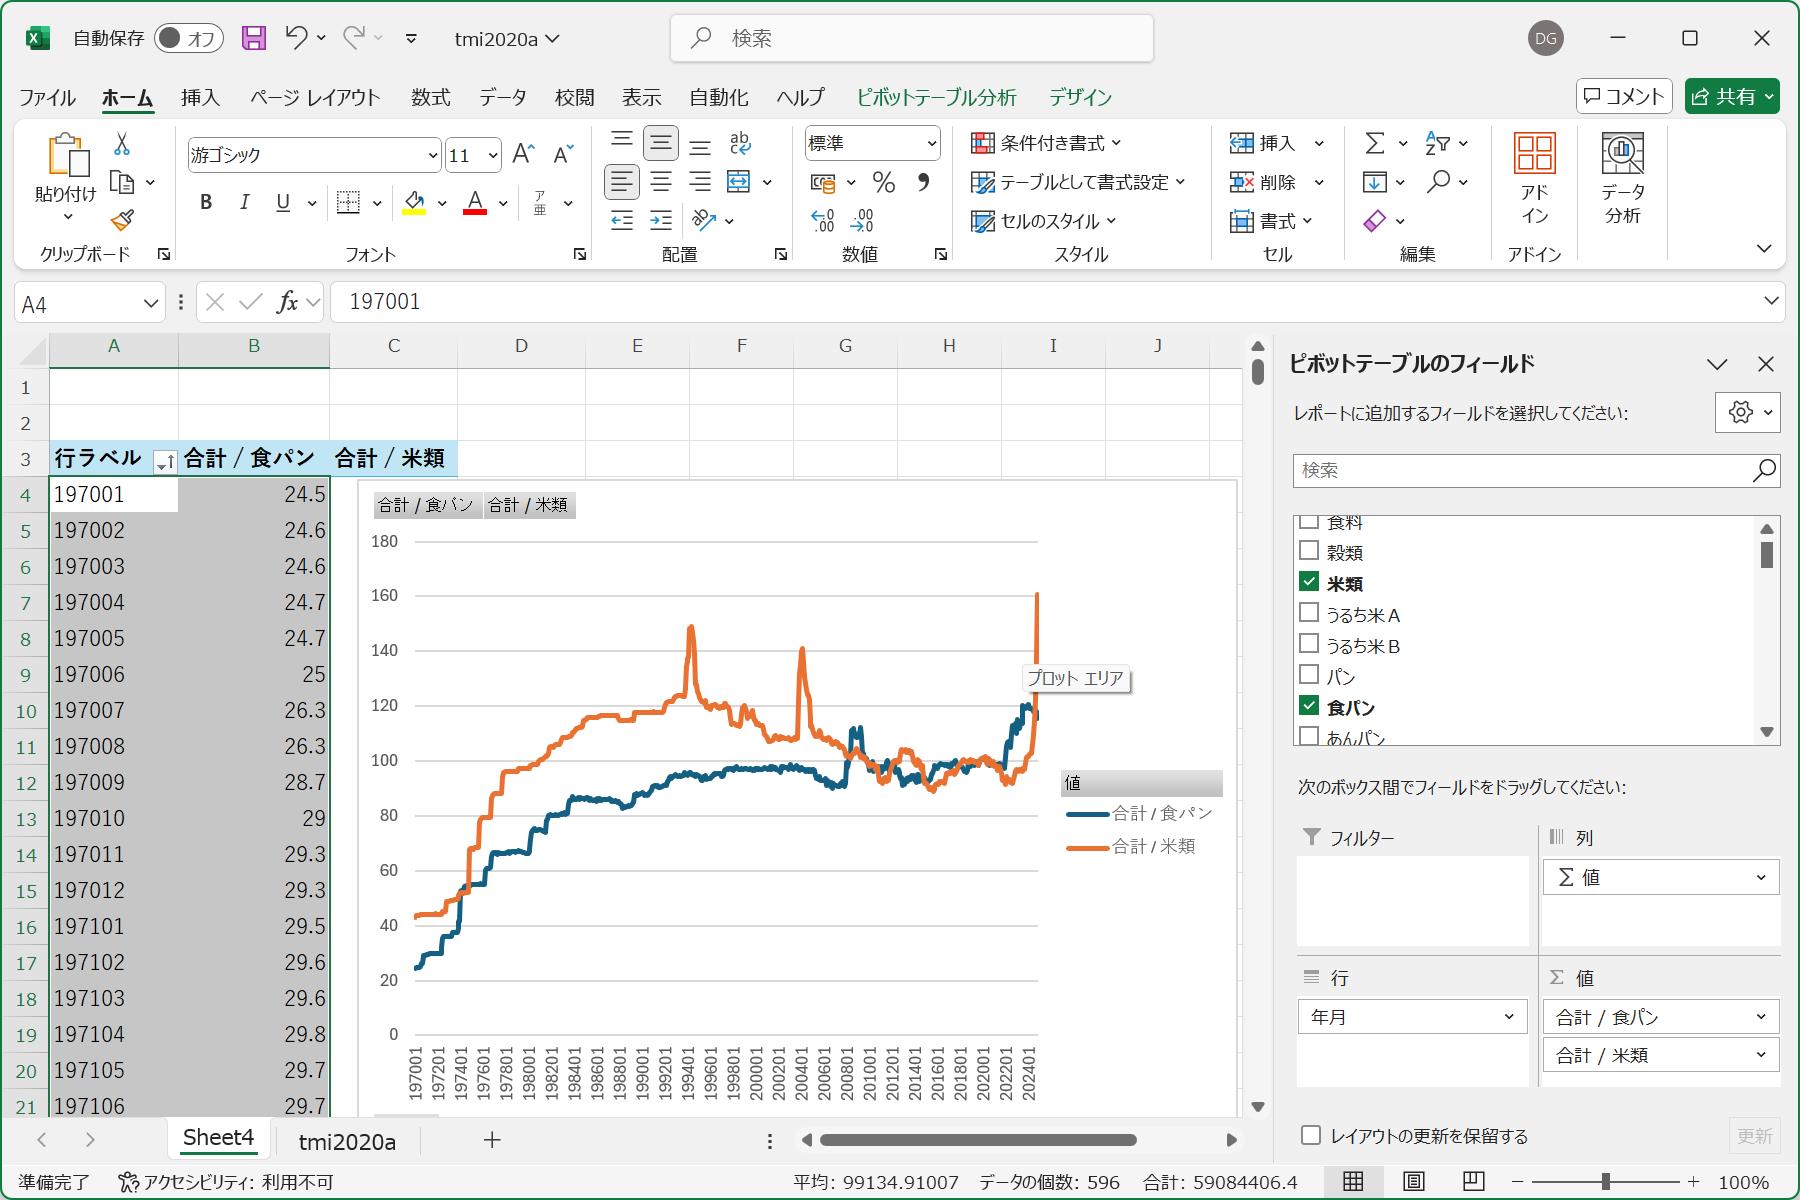The width and height of the screenshot is (1800, 1200).
Task: Apply center horizontal alignment
Action: [661, 182]
